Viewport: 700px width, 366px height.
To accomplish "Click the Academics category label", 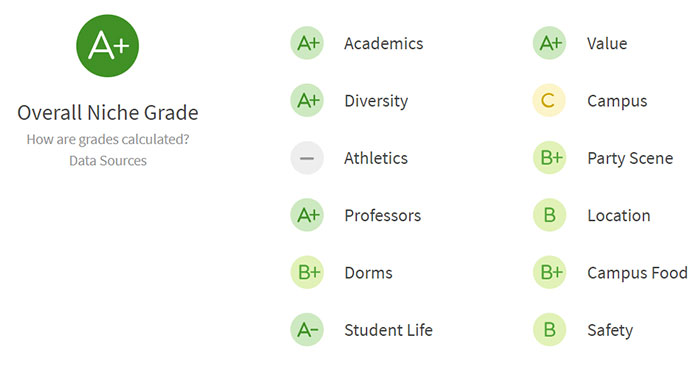I will click(383, 44).
